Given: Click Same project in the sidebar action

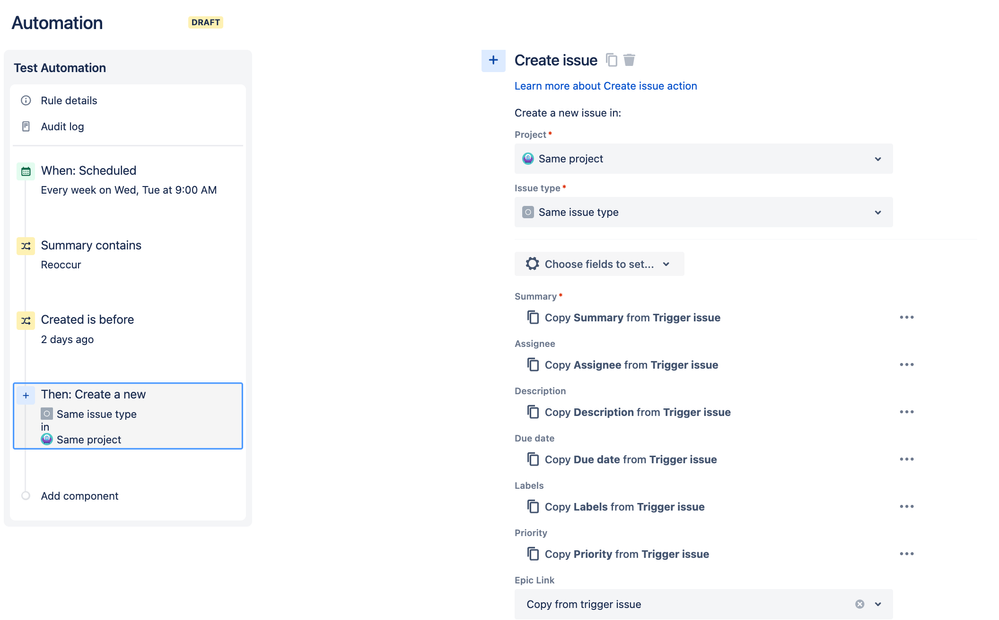Looking at the screenshot, I should 89,439.
